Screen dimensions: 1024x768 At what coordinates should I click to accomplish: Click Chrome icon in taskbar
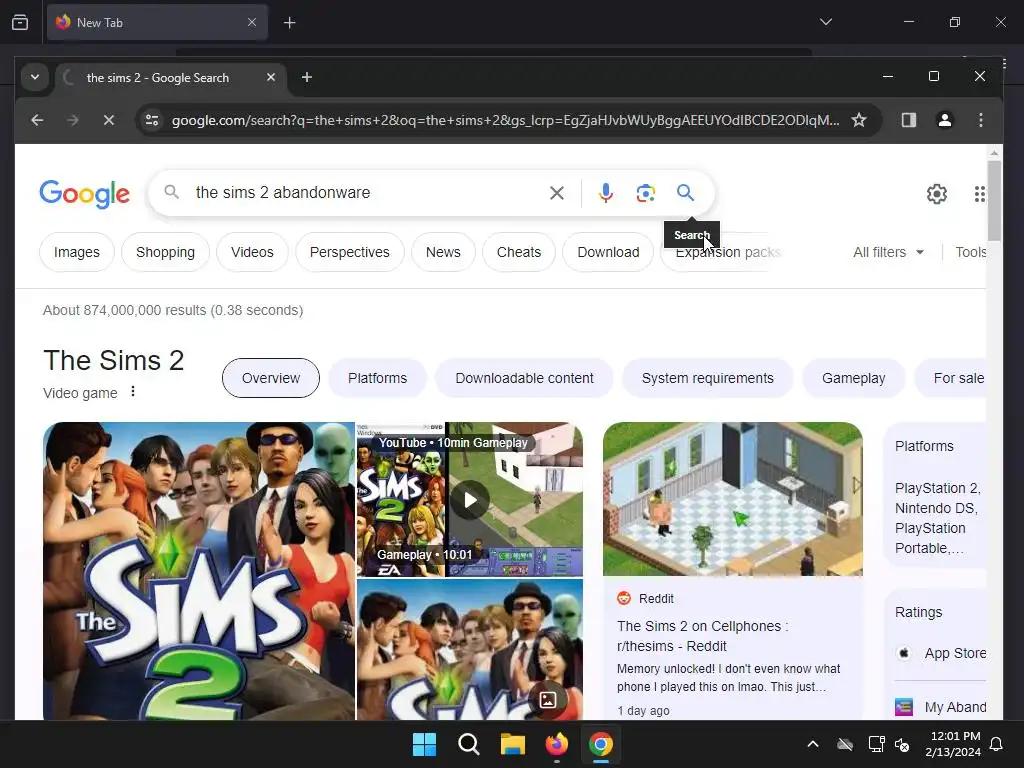coord(601,744)
